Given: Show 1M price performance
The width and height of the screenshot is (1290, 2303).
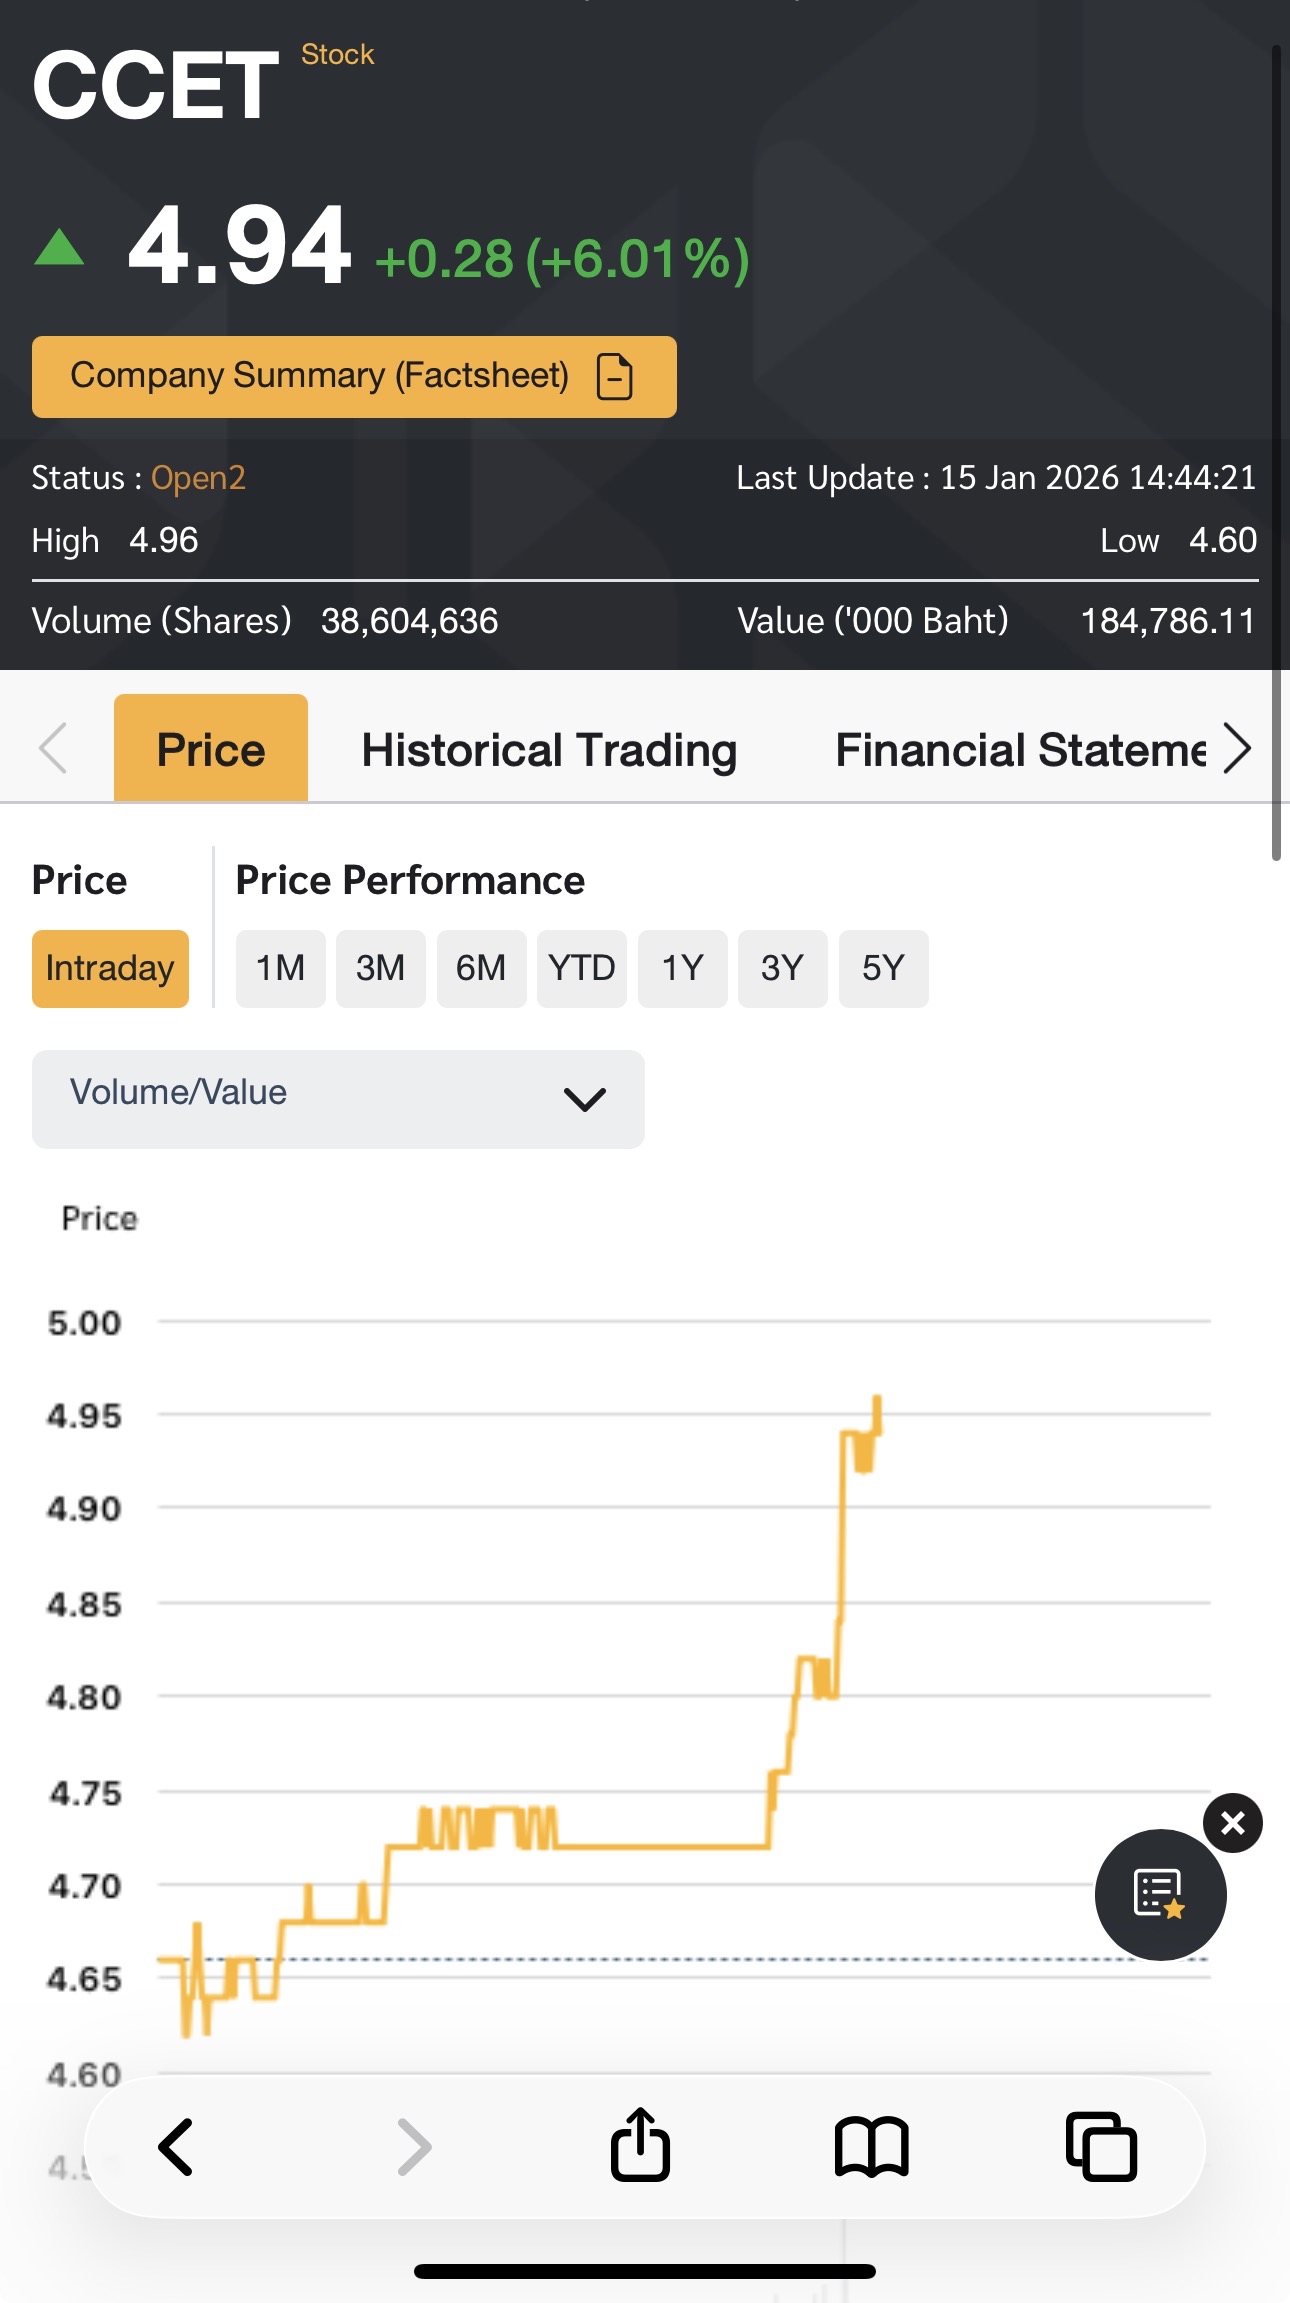Looking at the screenshot, I should pyautogui.click(x=280, y=968).
